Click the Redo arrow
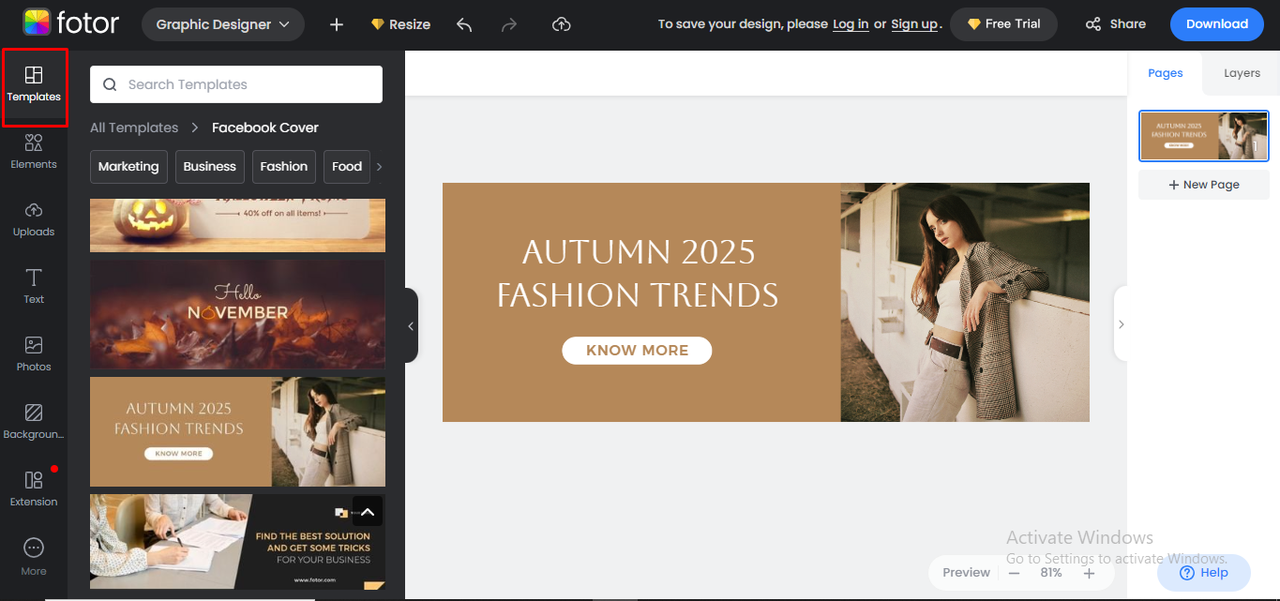The height and width of the screenshot is (601, 1280). point(510,24)
